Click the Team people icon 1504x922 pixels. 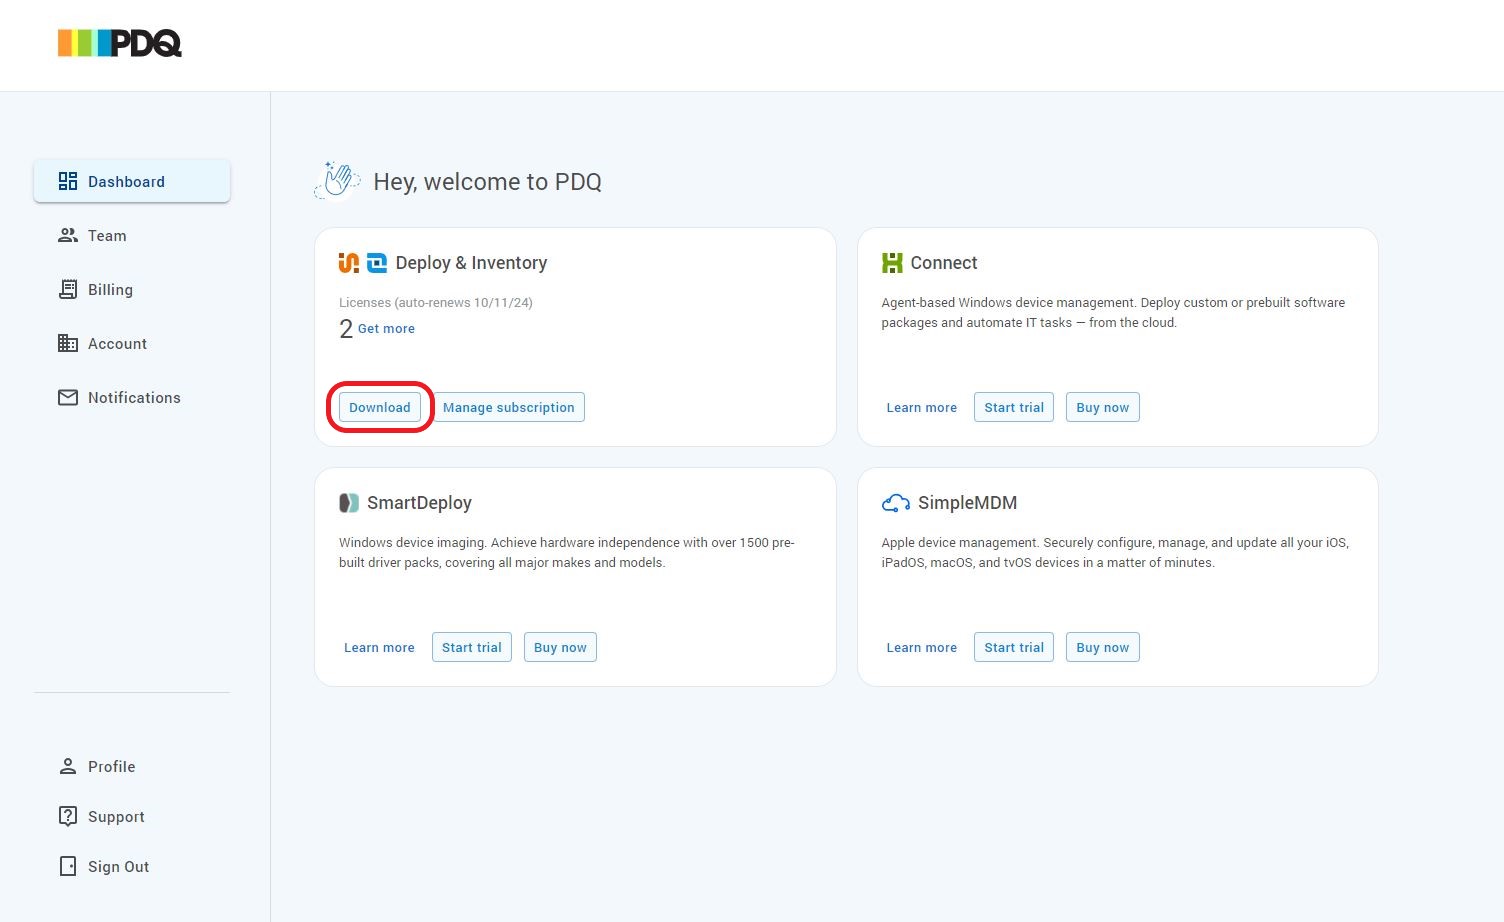68,235
